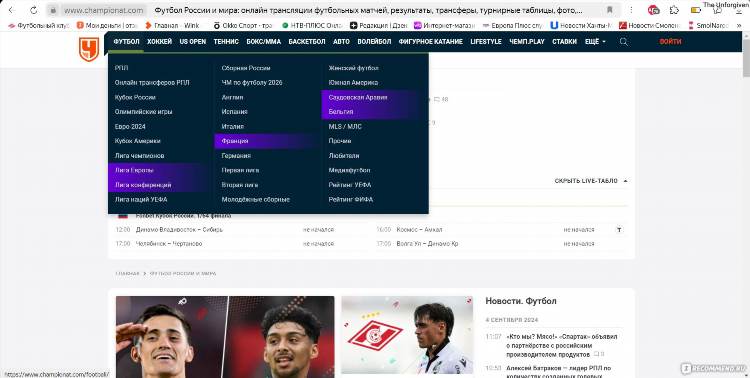This screenshot has width=750, height=378.
Task: Open the site search magnifier icon
Action: 623,42
